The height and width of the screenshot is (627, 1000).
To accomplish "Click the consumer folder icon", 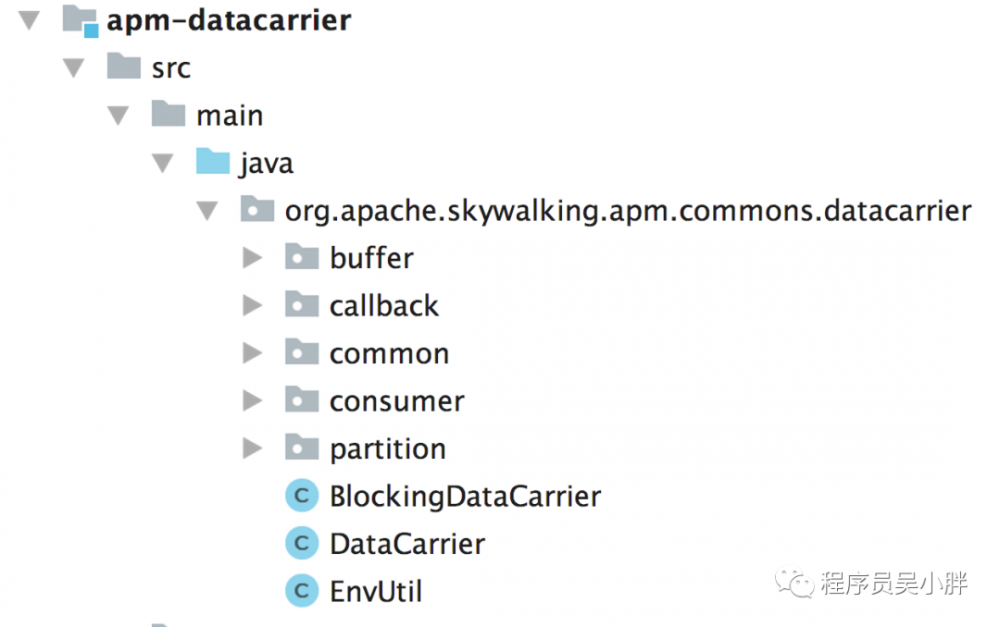I will tap(302, 400).
